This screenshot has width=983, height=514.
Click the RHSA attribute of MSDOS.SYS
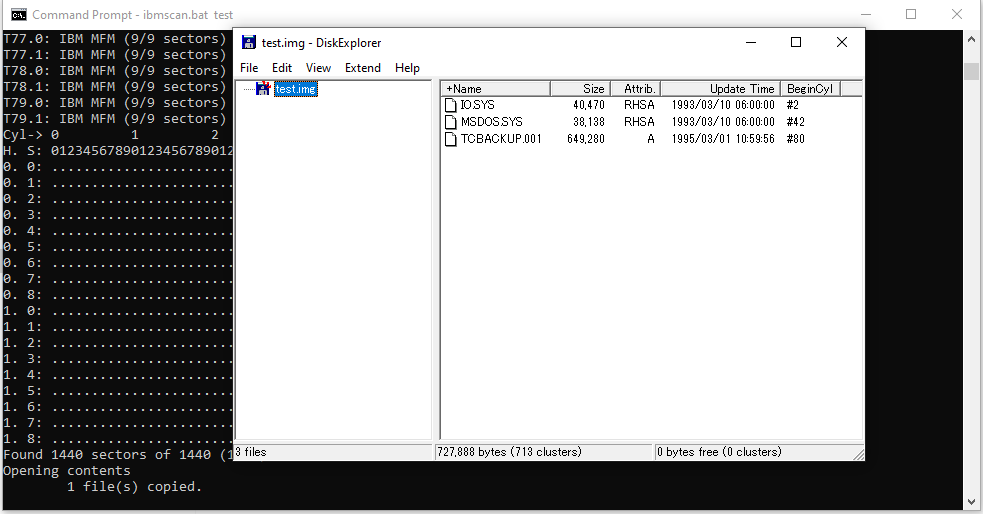click(x=639, y=122)
